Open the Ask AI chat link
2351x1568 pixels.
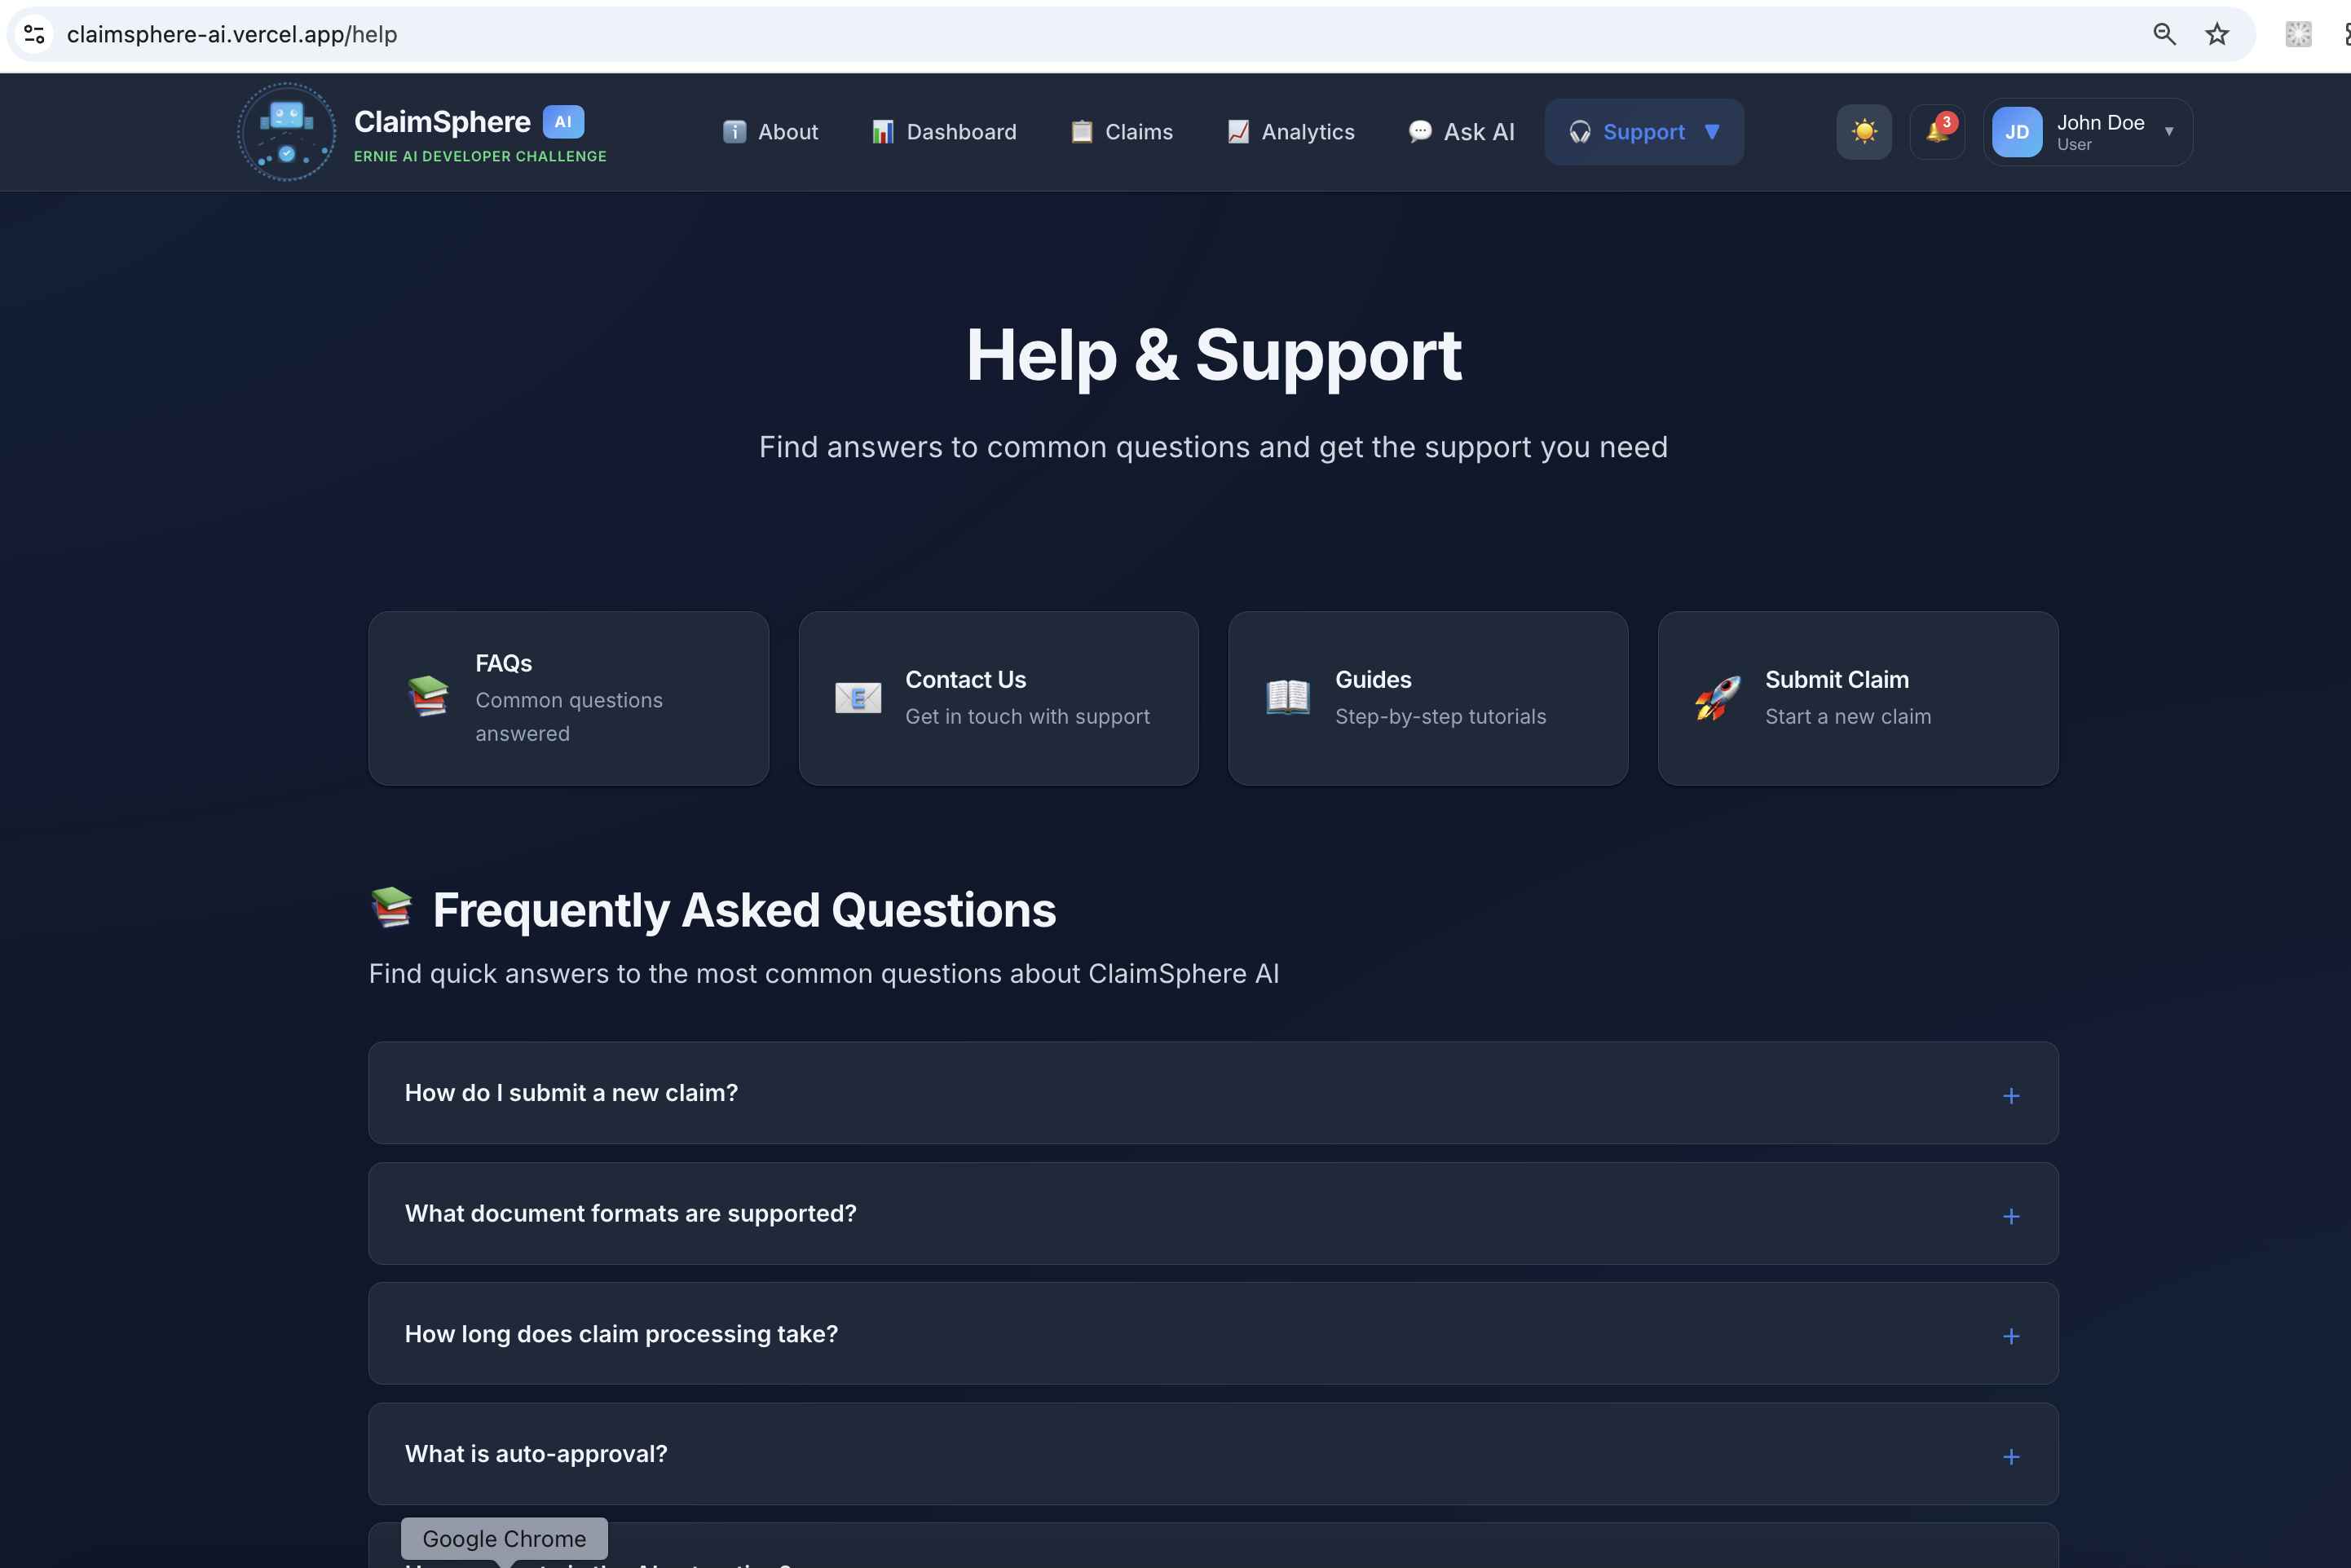(x=1461, y=132)
